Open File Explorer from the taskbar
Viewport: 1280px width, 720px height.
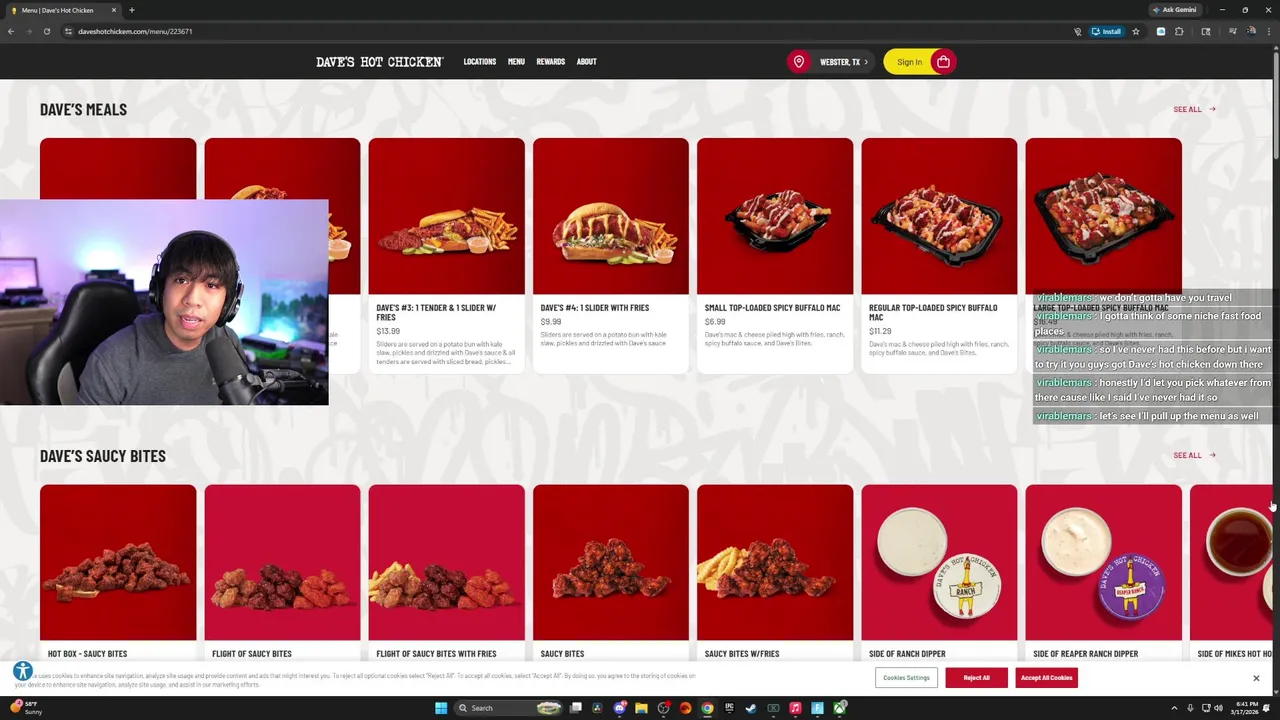coord(641,708)
